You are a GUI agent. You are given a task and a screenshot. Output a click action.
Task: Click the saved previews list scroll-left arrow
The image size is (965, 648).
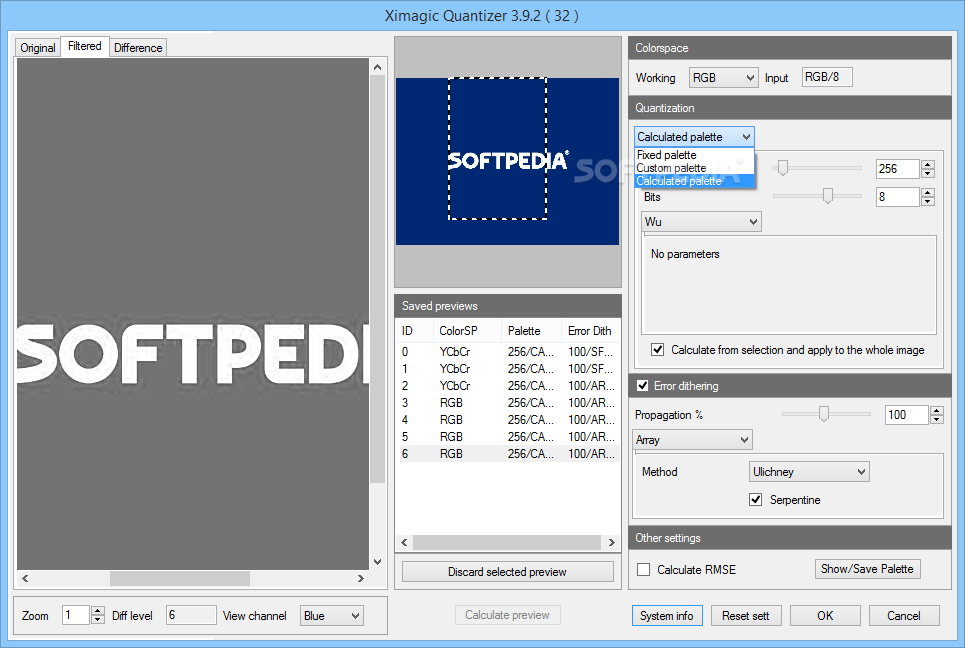(404, 542)
